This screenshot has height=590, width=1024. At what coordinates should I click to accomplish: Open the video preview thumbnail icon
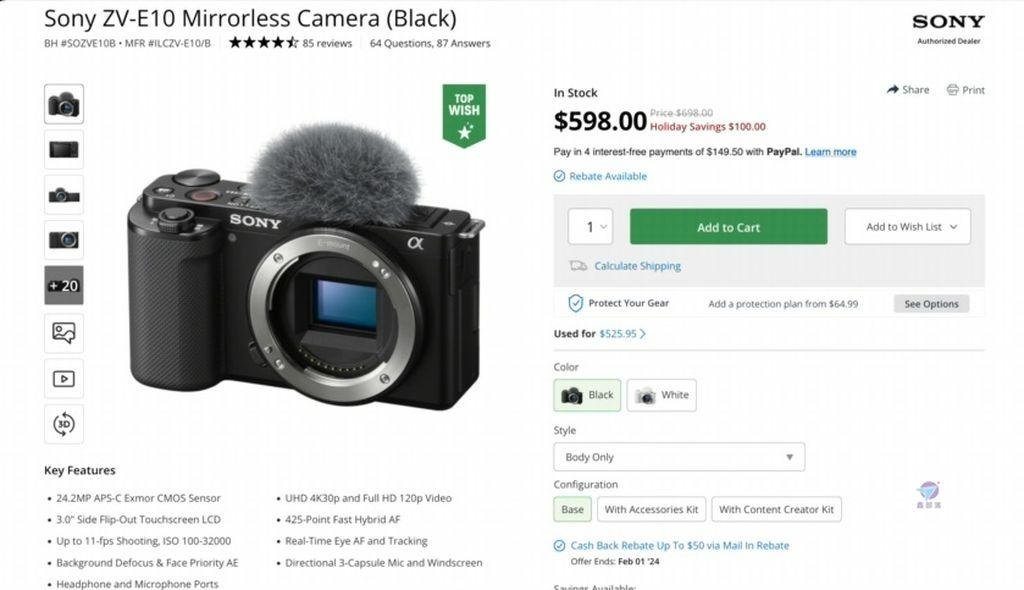[x=63, y=378]
